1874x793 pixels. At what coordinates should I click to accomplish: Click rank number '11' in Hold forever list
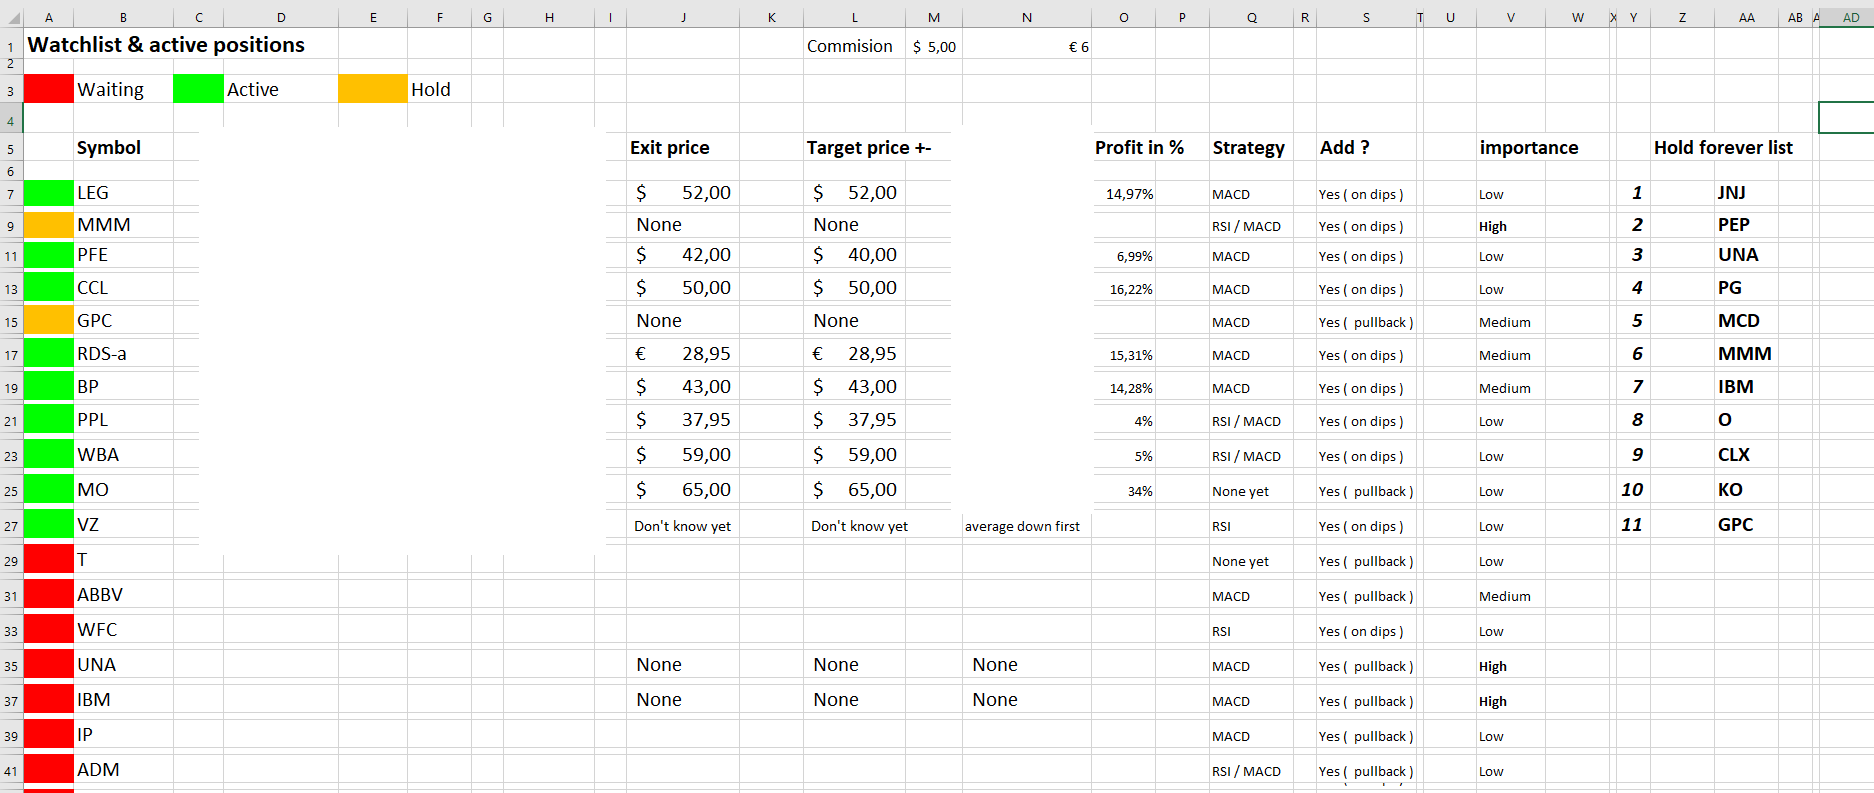[x=1632, y=525]
